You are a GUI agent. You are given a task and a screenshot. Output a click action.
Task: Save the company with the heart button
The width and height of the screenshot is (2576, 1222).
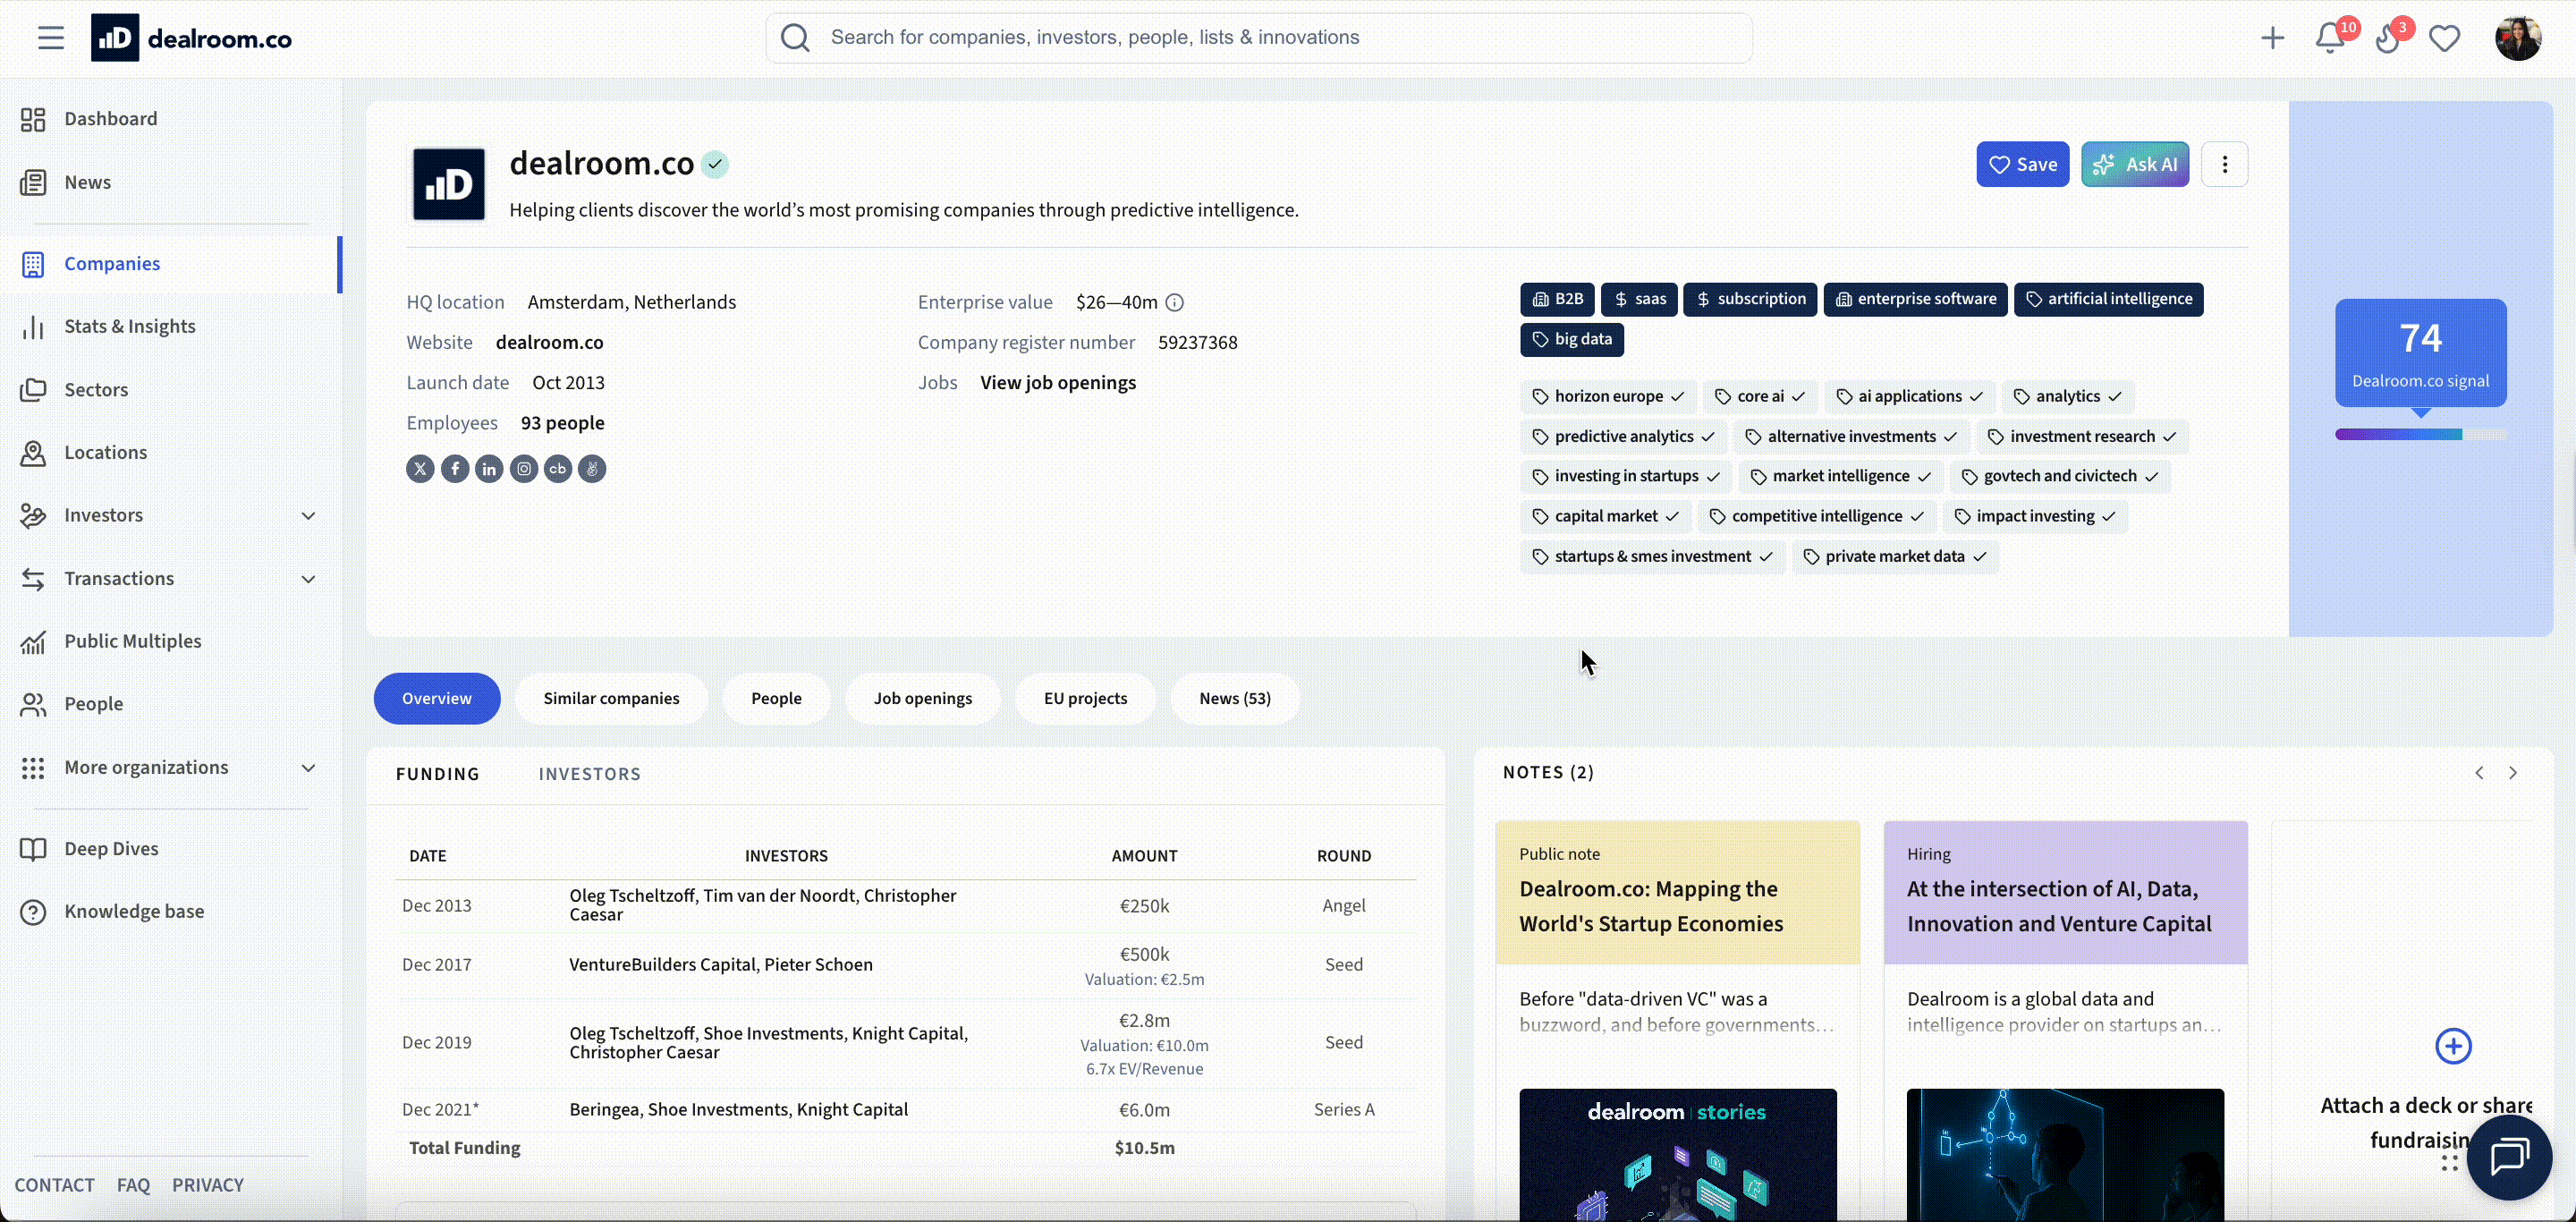pyautogui.click(x=2022, y=164)
